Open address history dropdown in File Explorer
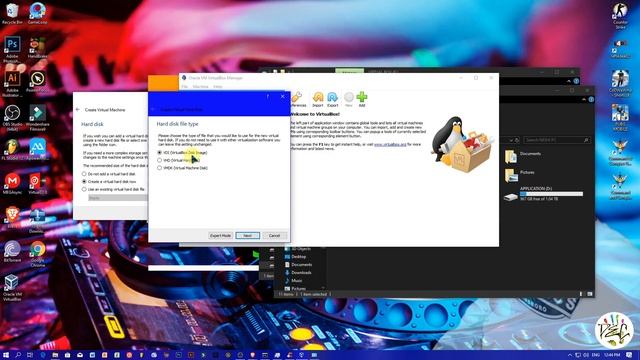Viewport: 640px width, 360px height. pos(511,140)
